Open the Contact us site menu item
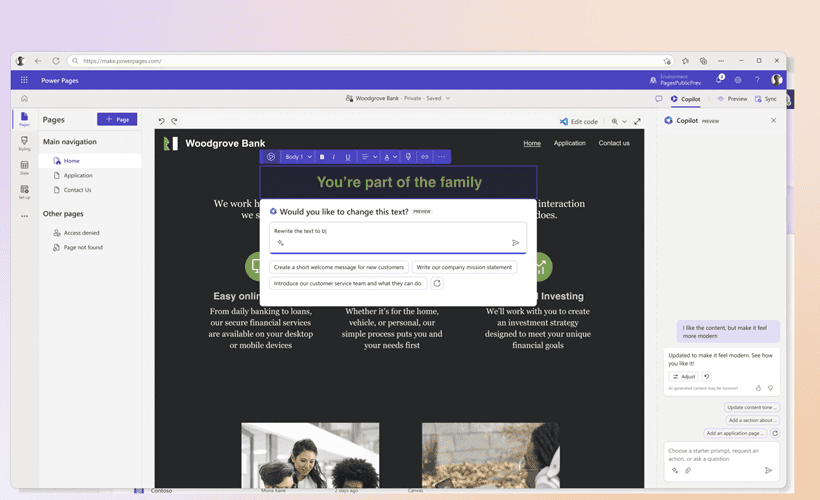The width and height of the screenshot is (820, 500). [614, 143]
